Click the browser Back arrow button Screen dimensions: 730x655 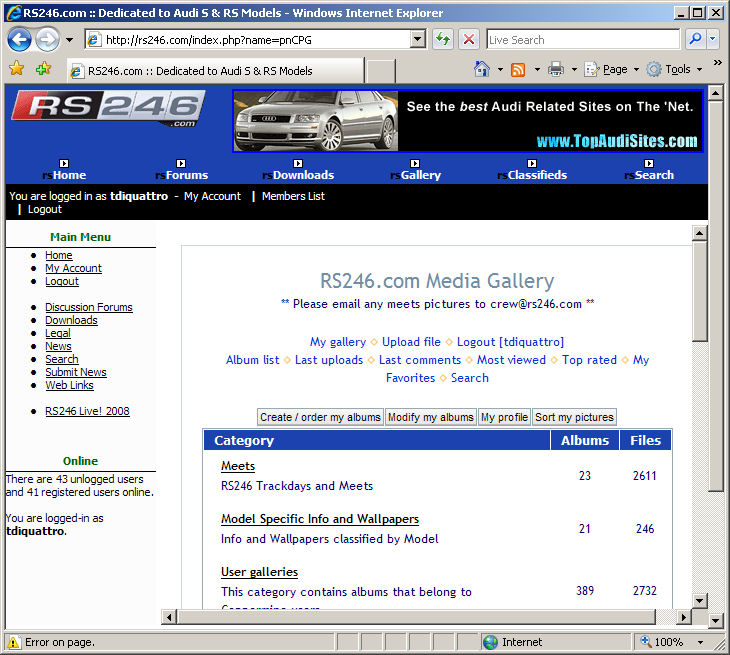click(x=20, y=39)
